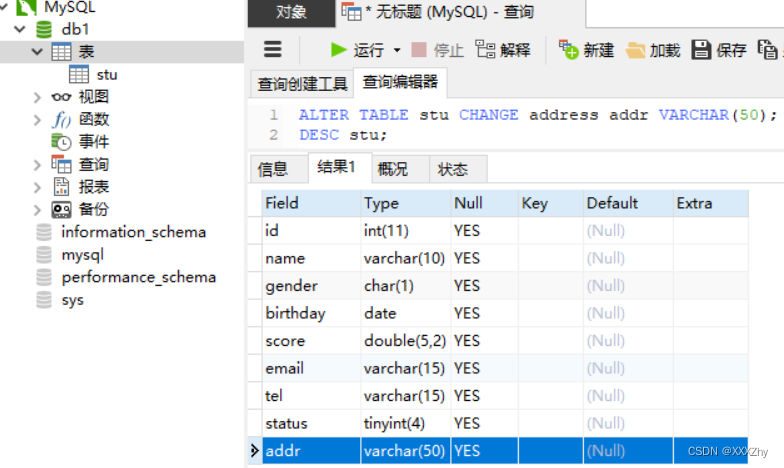Expand the Reports (报表) node
784x468 pixels.
[x=37, y=187]
